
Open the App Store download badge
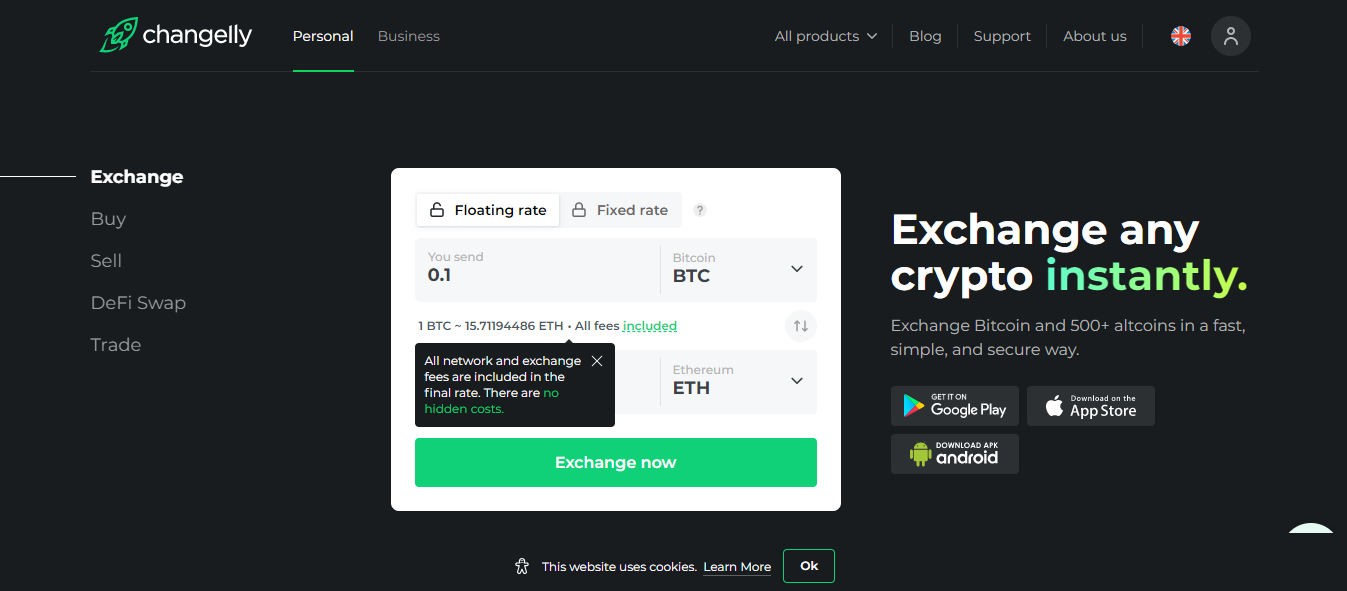coord(1091,406)
